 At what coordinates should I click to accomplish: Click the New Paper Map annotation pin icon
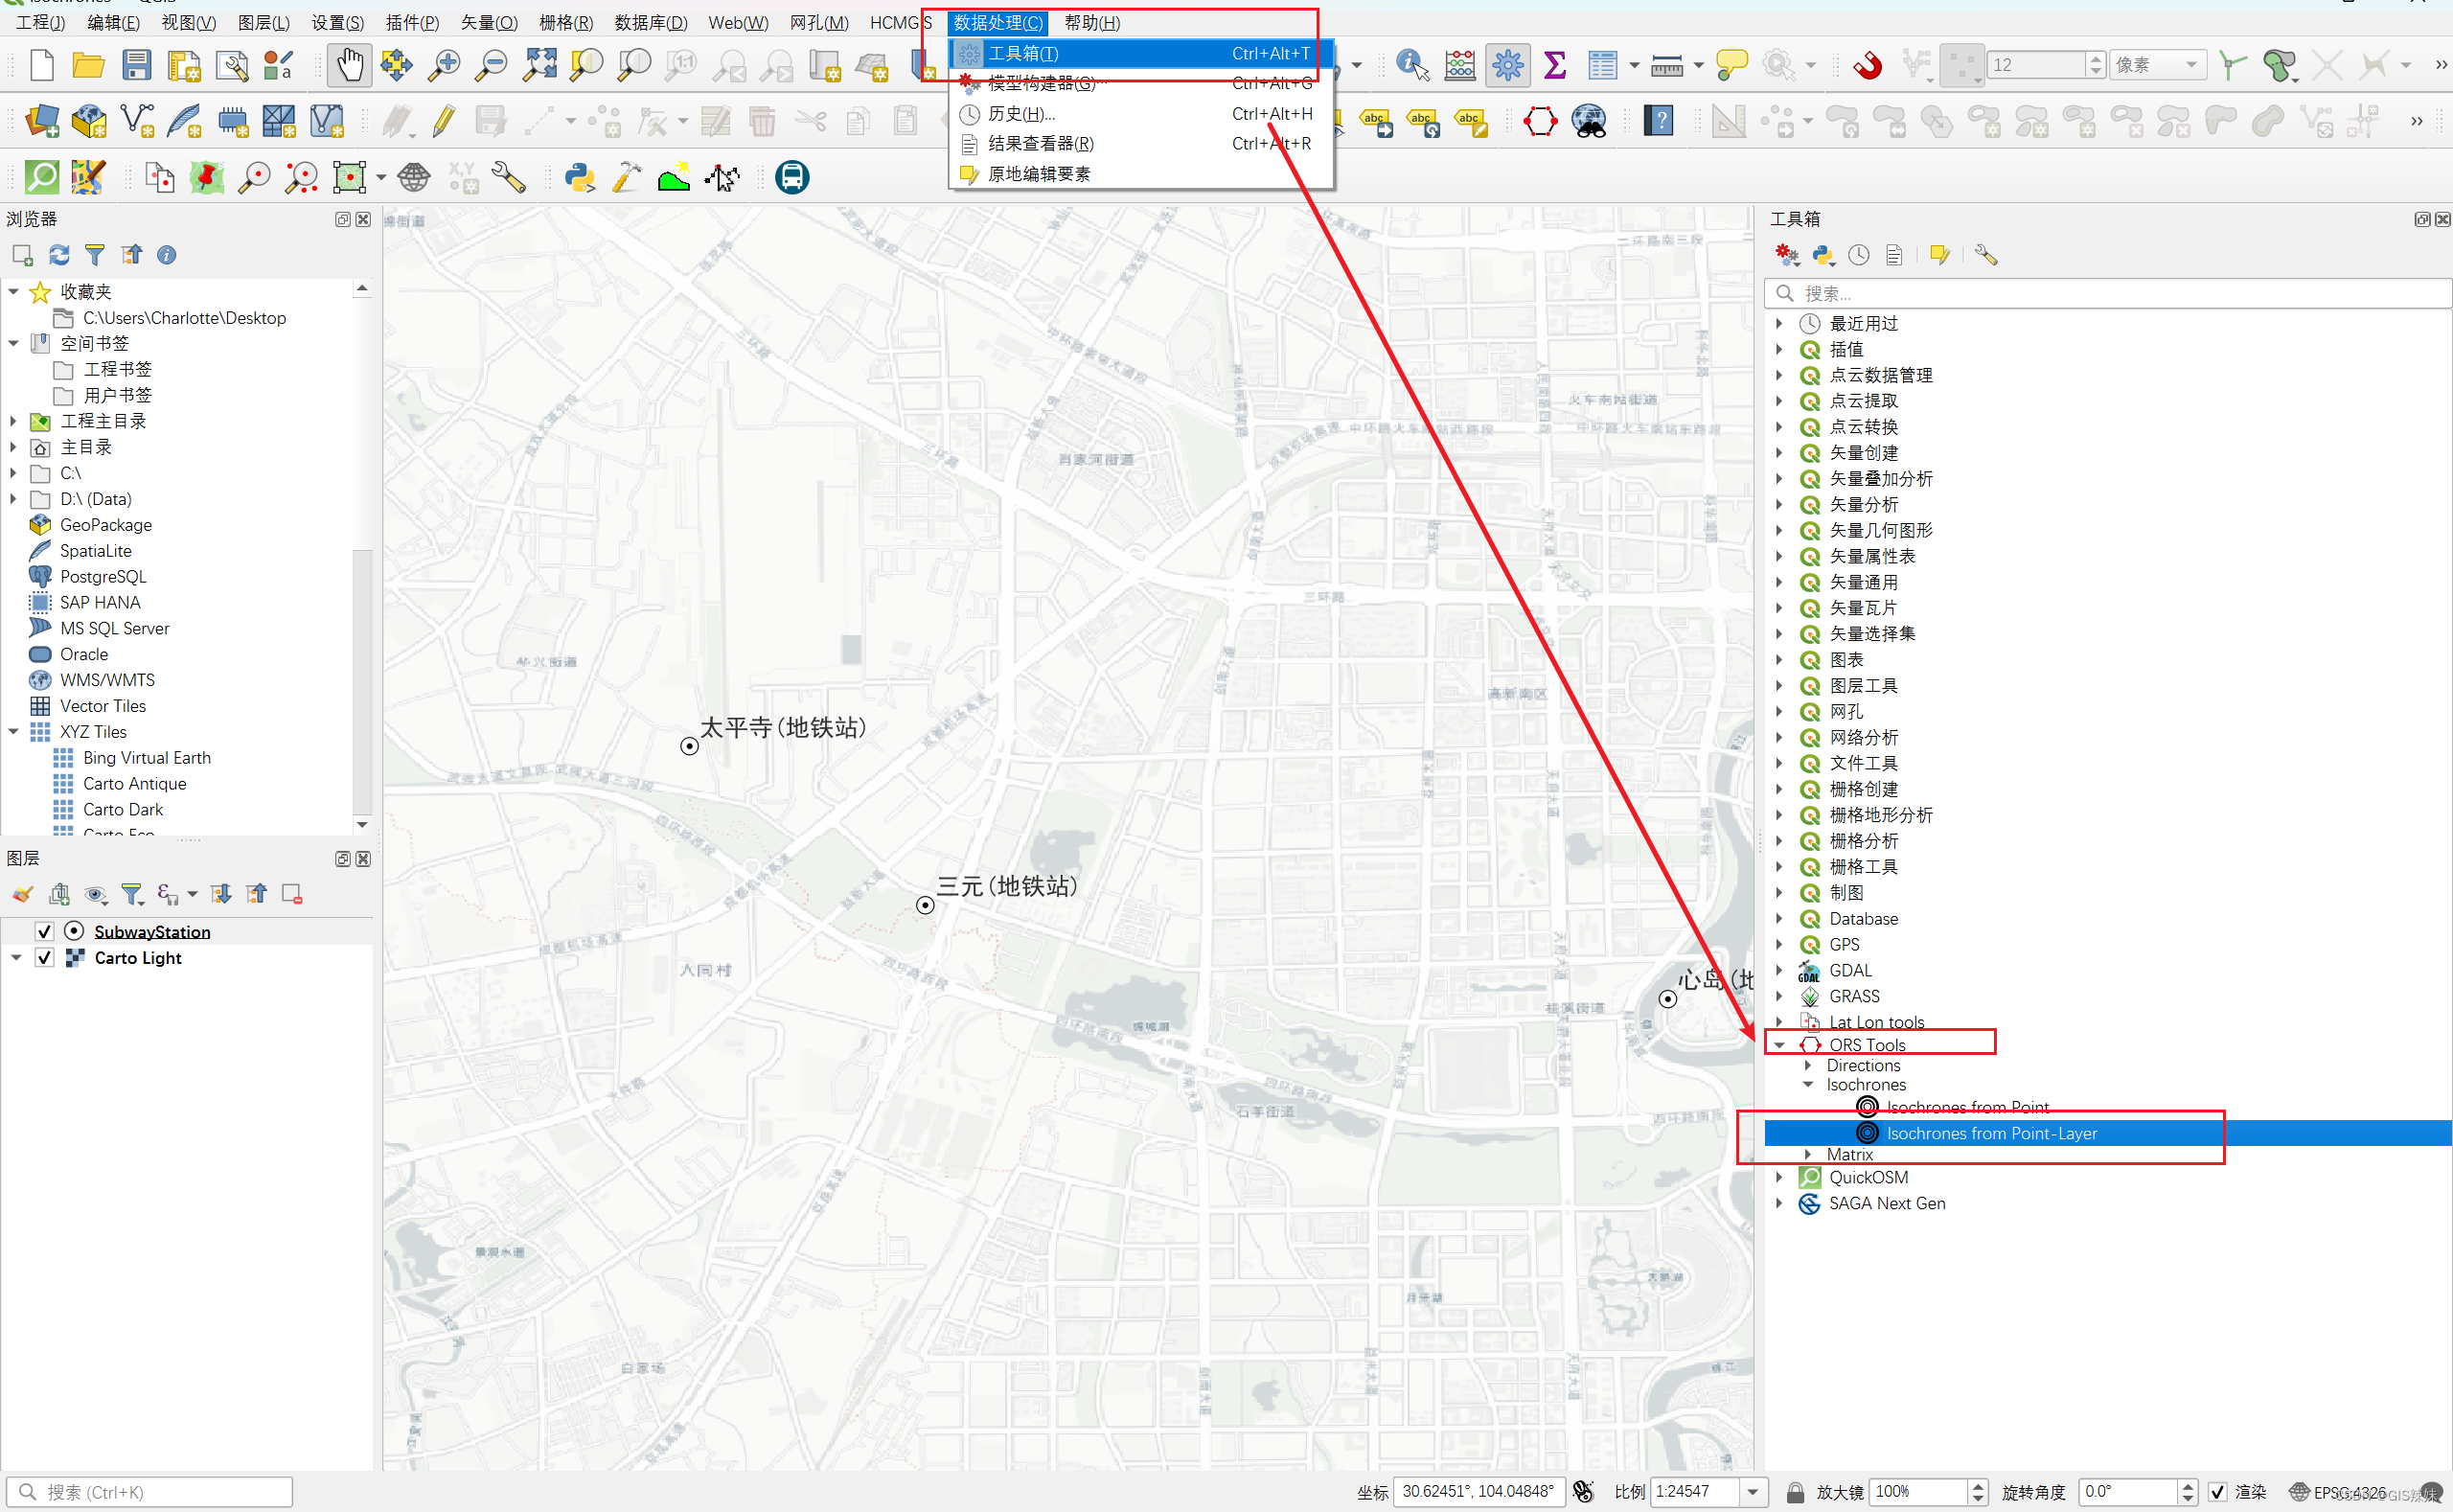[x=207, y=177]
